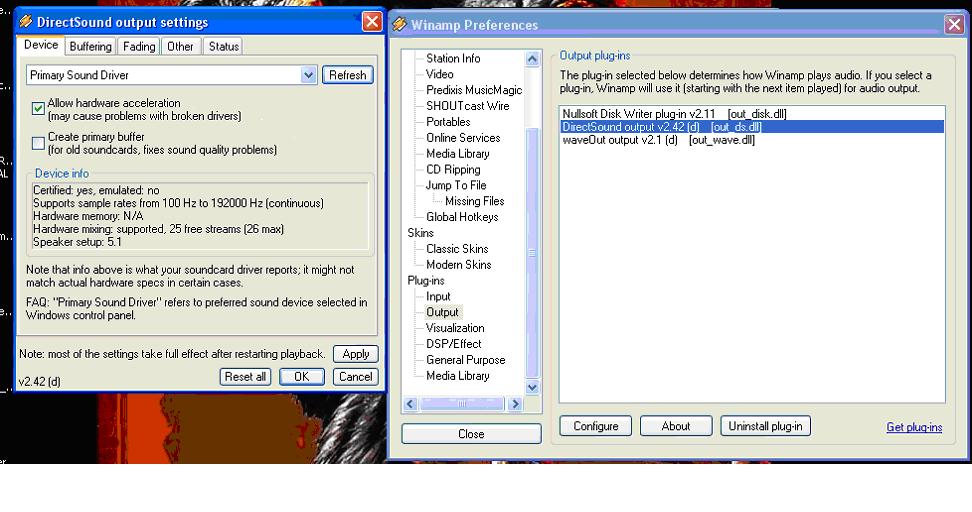972x512 pixels.
Task: Select Video in preferences tree
Action: tap(440, 74)
